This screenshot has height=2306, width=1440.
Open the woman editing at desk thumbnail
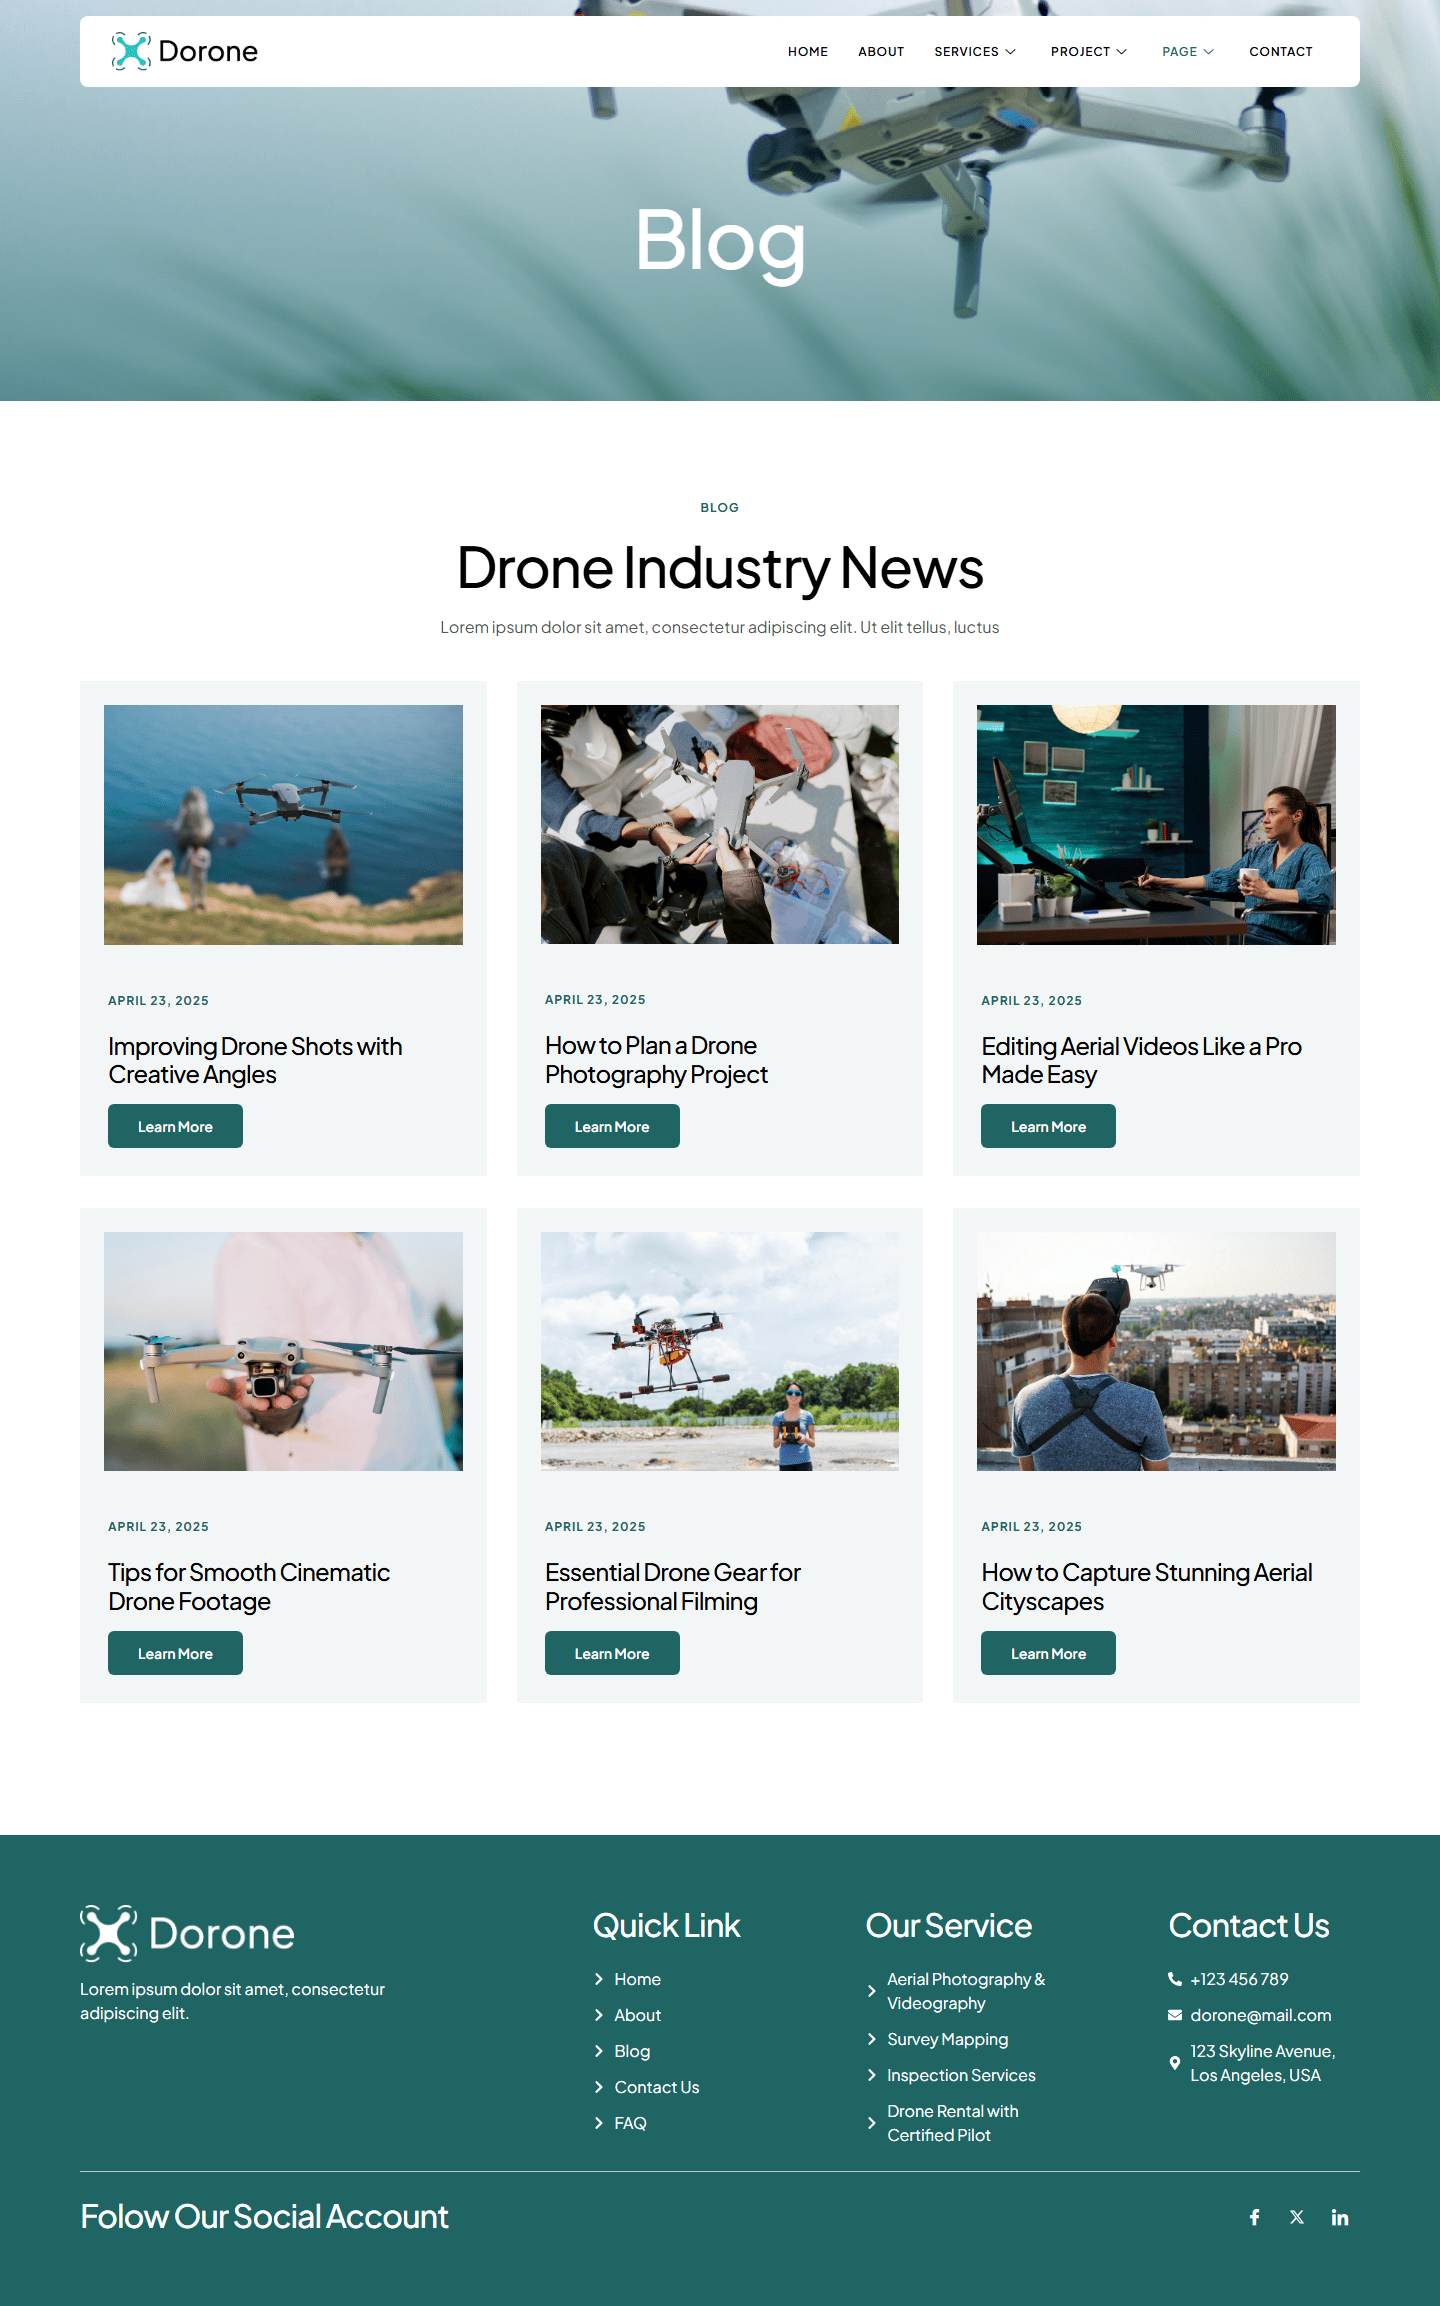coord(1156,825)
